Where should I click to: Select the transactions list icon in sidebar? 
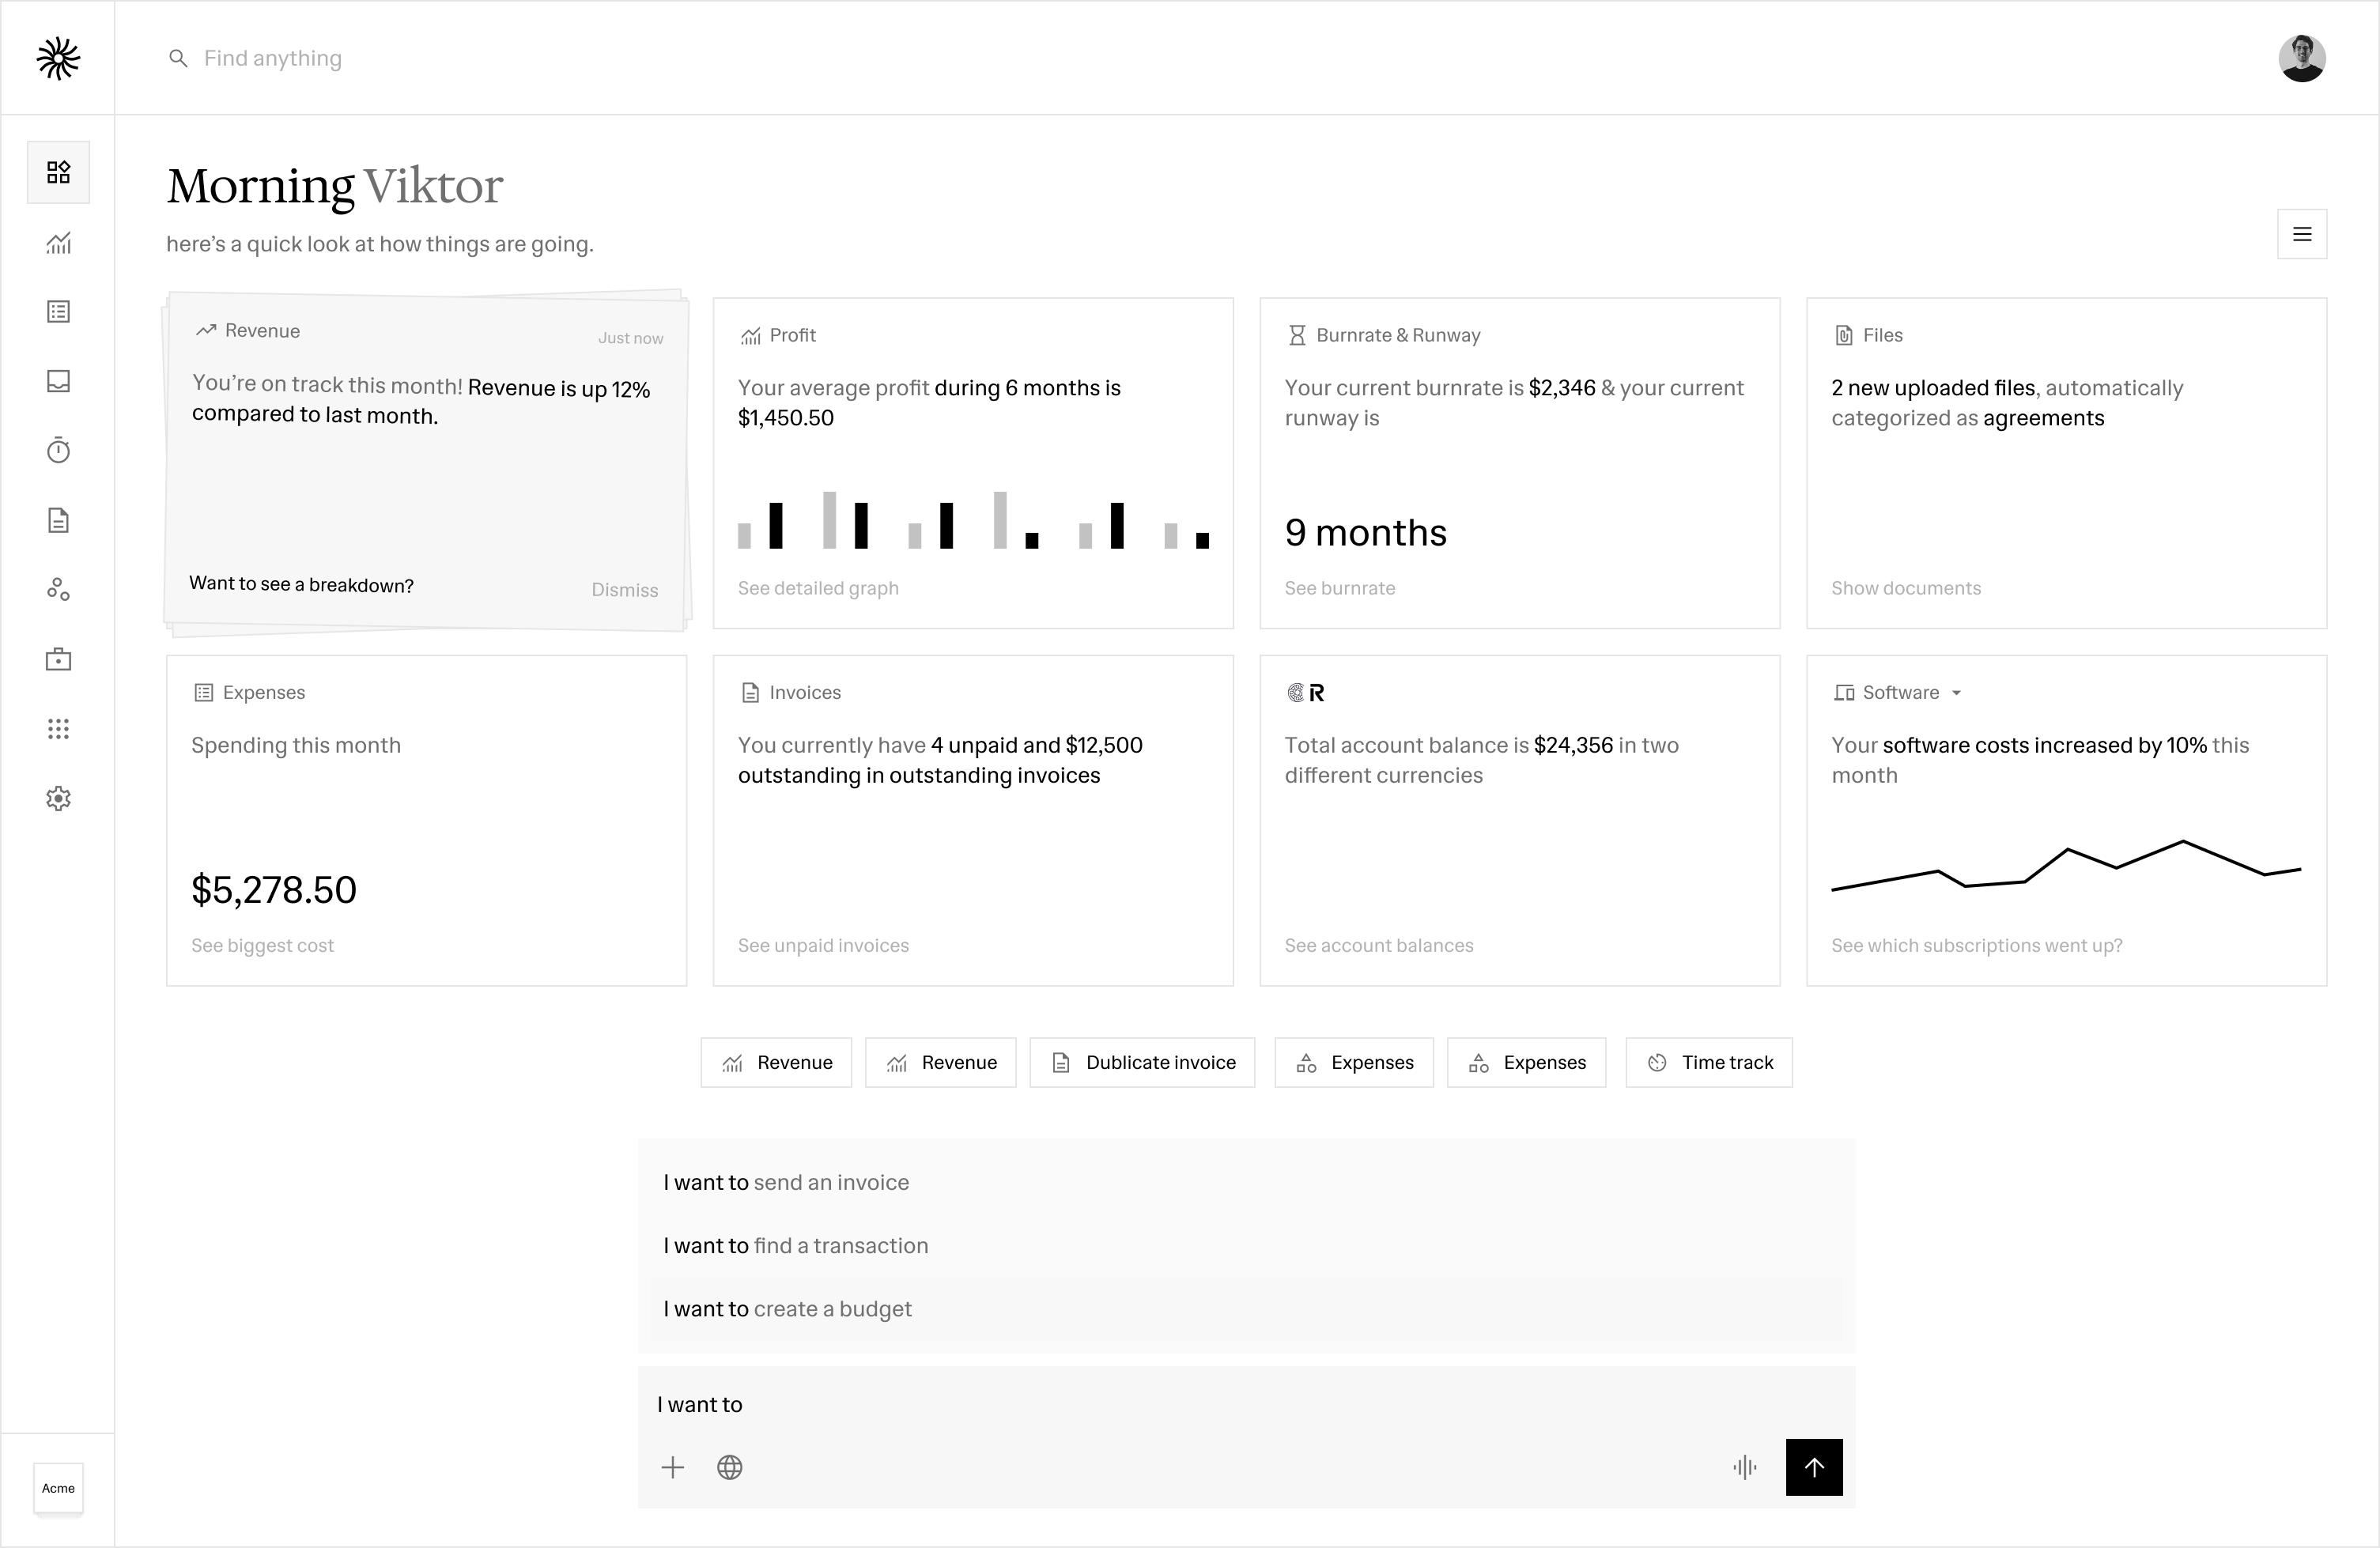(58, 311)
